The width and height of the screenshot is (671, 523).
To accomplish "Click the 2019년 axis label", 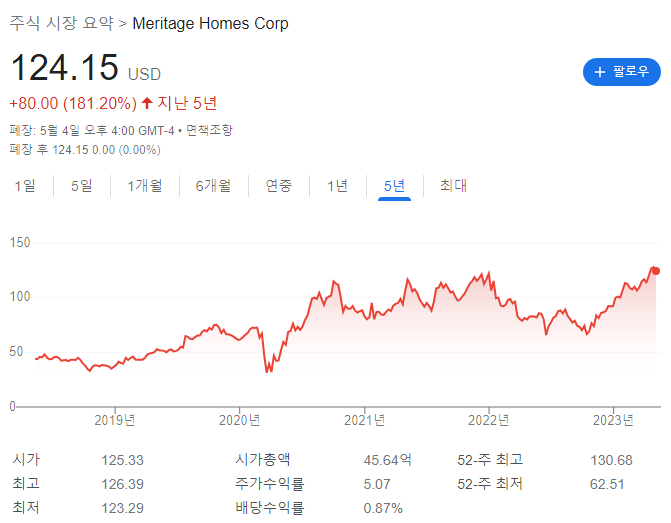I will 115,420.
